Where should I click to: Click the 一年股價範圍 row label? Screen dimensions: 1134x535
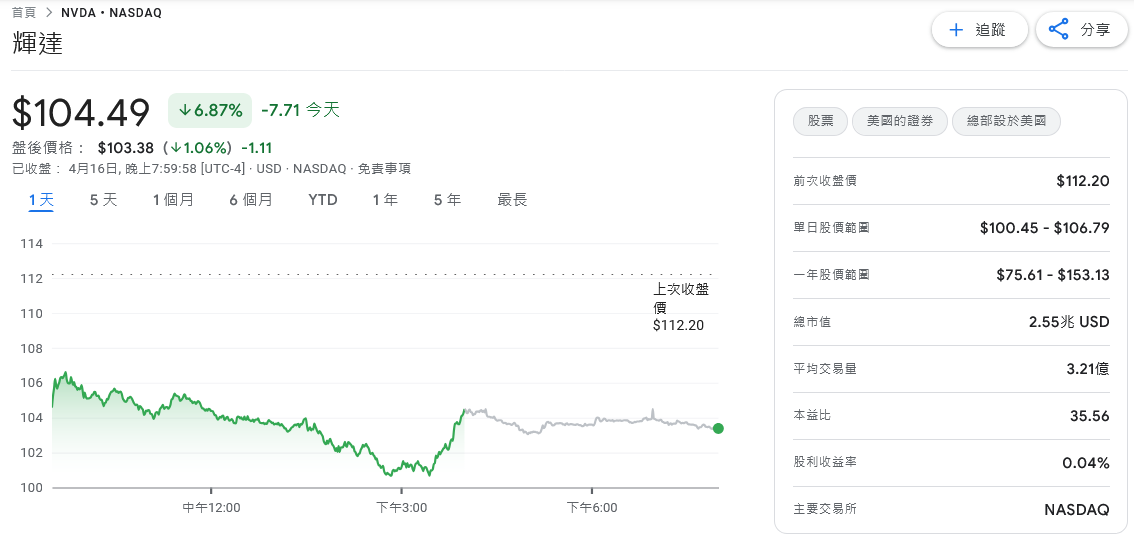(832, 275)
